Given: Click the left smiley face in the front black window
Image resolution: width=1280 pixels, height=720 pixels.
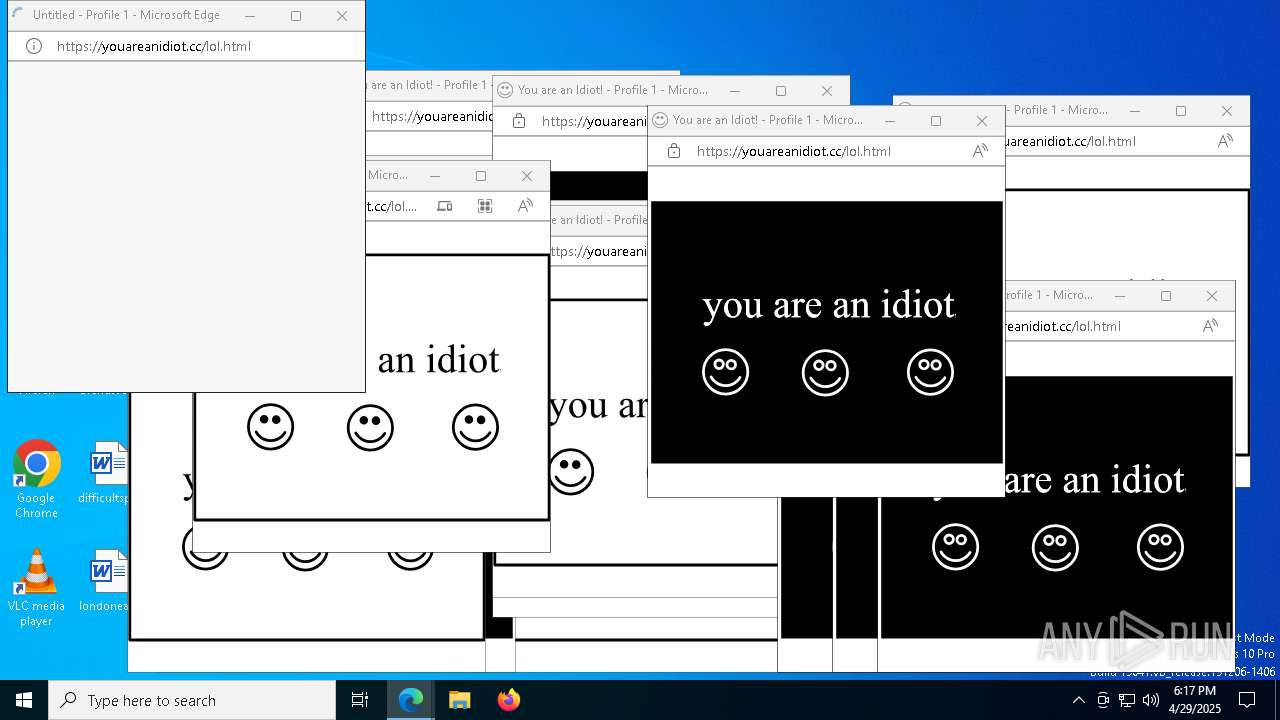Looking at the screenshot, I should tap(726, 372).
